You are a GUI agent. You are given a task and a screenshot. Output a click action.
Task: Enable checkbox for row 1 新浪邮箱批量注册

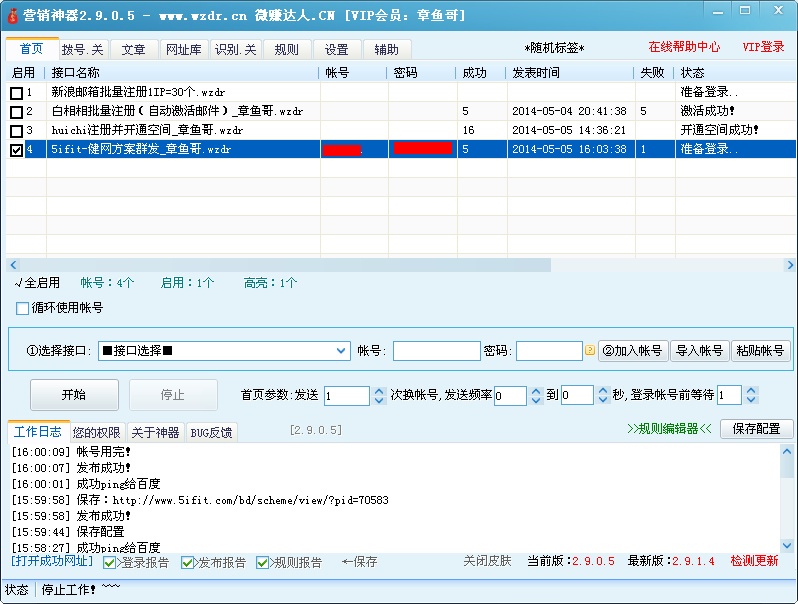[x=16, y=93]
